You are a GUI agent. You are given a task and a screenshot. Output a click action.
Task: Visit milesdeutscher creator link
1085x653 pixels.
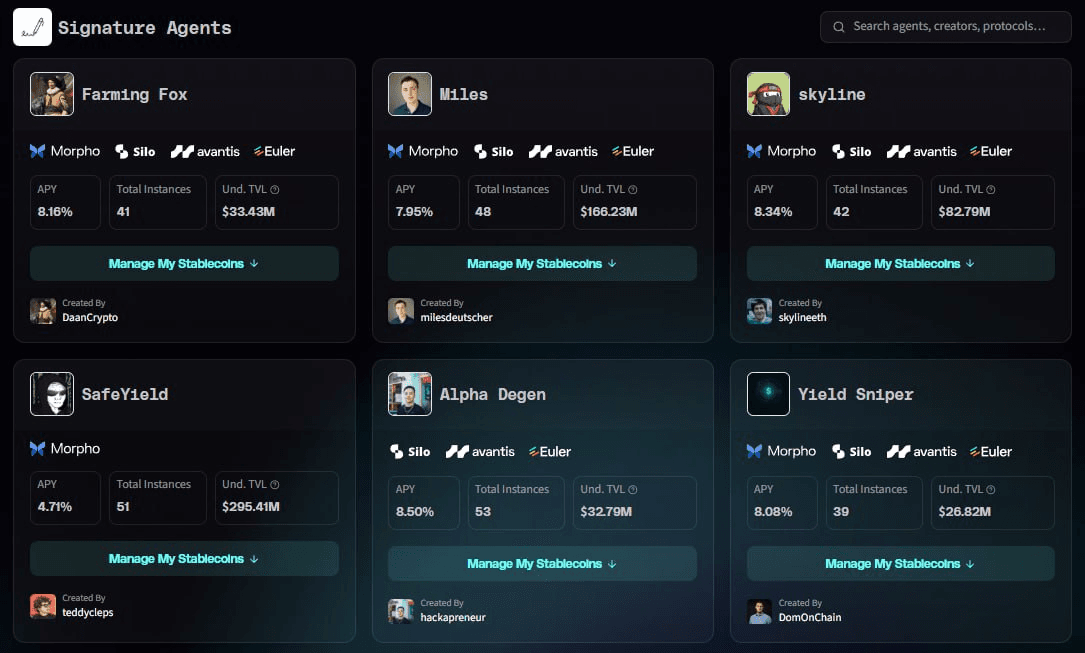(456, 317)
